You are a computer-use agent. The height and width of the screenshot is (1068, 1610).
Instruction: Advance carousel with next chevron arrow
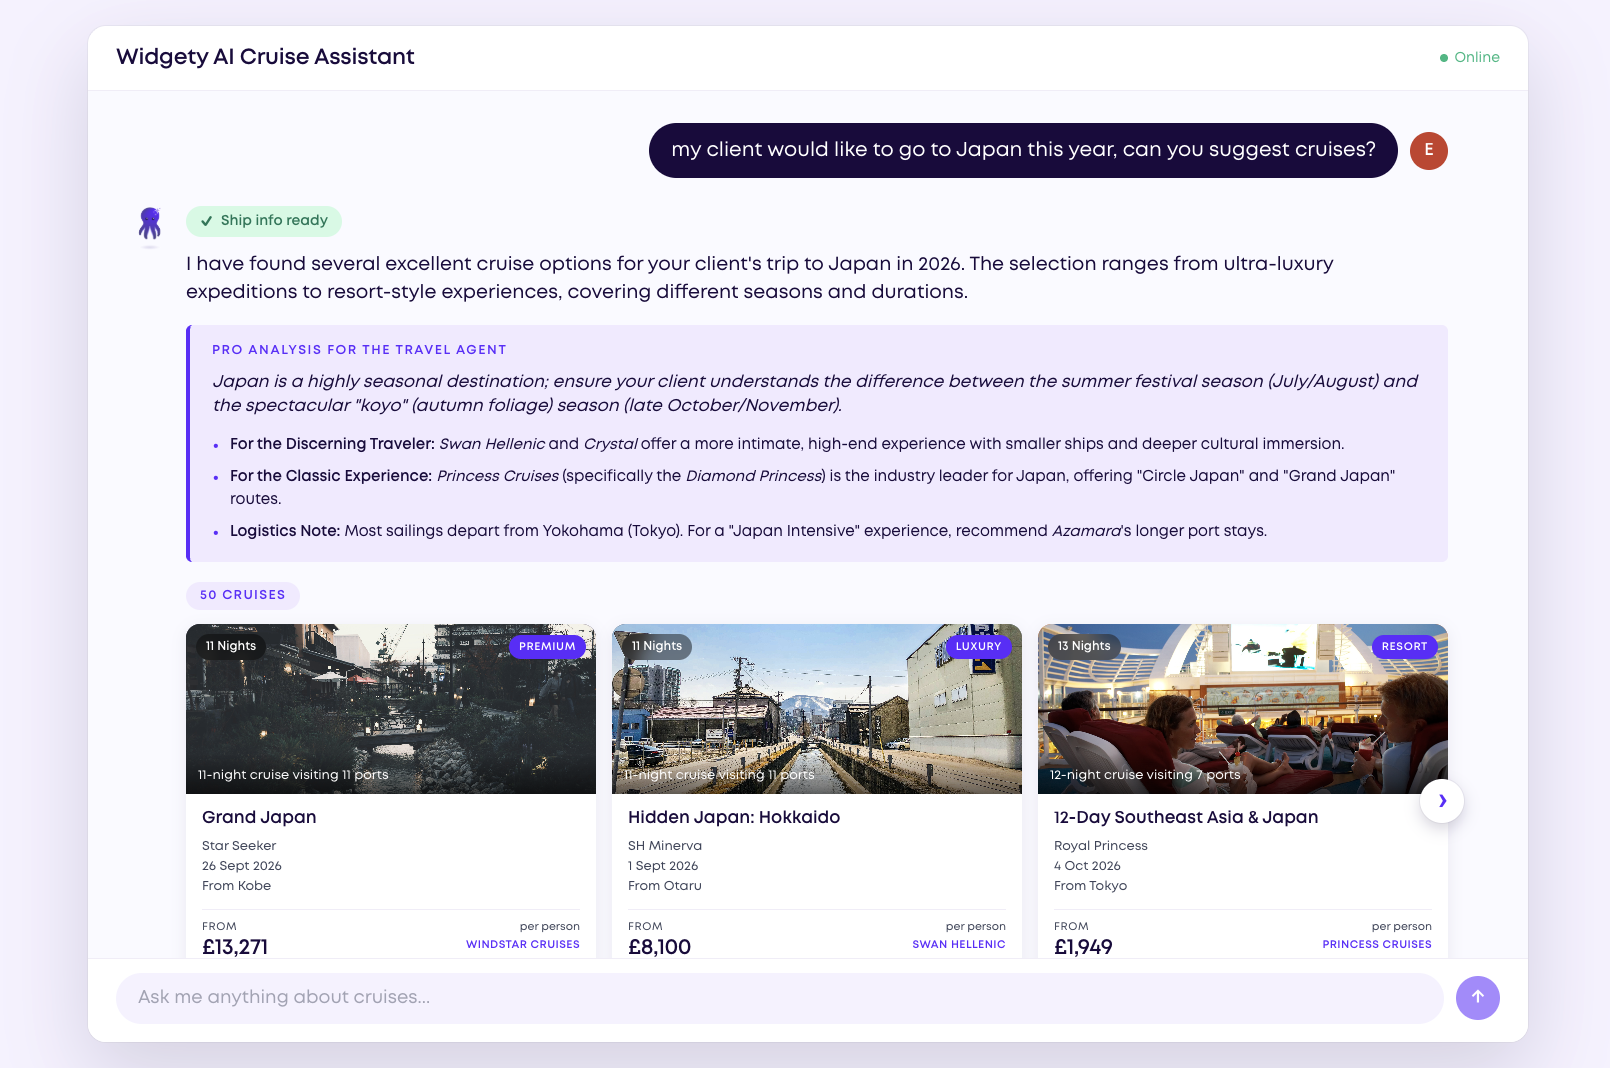click(1442, 801)
